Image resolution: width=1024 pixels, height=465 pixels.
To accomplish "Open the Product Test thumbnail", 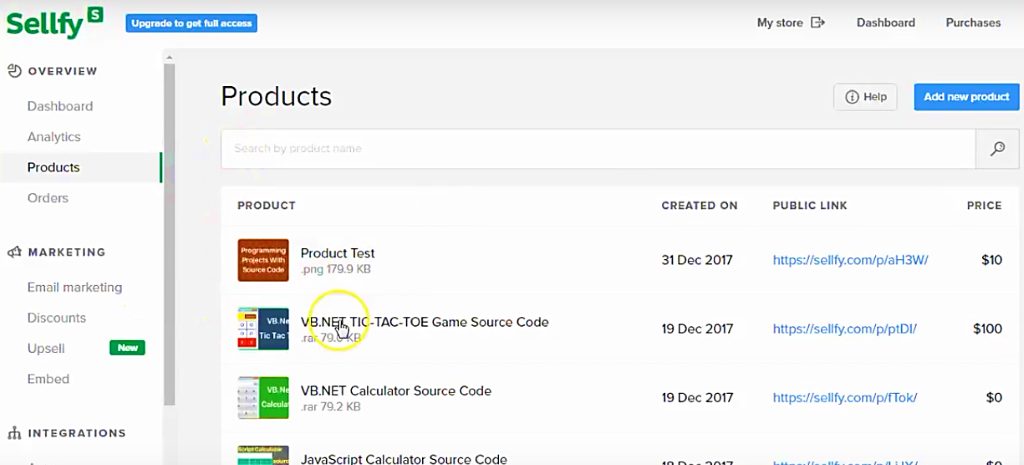I will pos(263,260).
